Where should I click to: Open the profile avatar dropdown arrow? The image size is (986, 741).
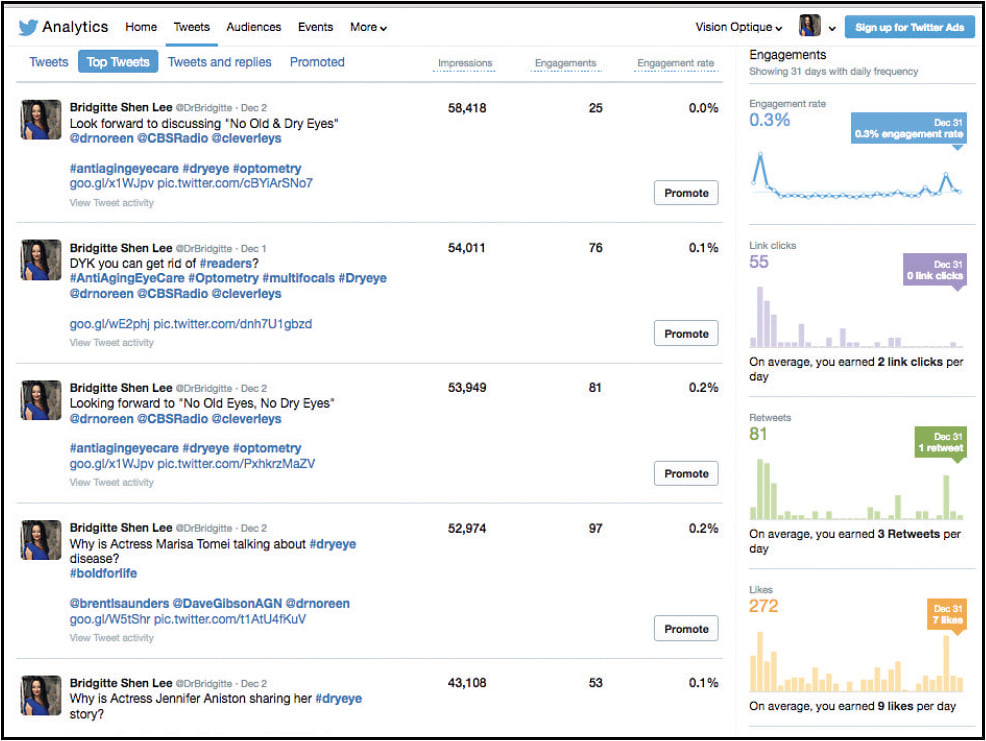click(832, 27)
